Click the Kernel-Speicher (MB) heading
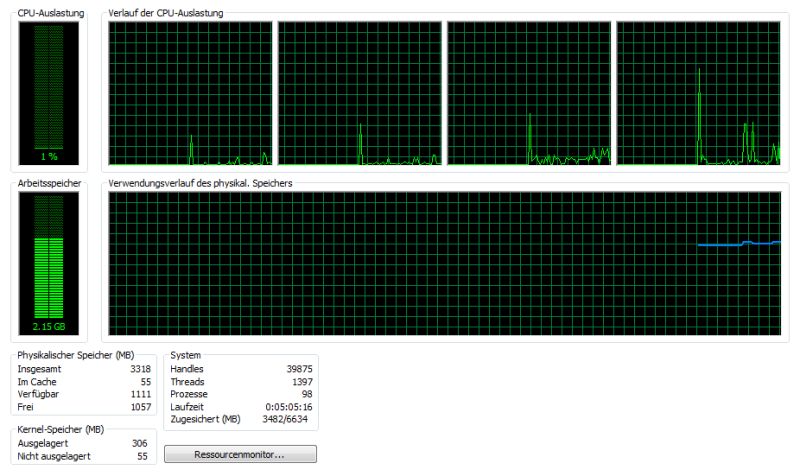This screenshot has width=800, height=476. click(x=60, y=430)
